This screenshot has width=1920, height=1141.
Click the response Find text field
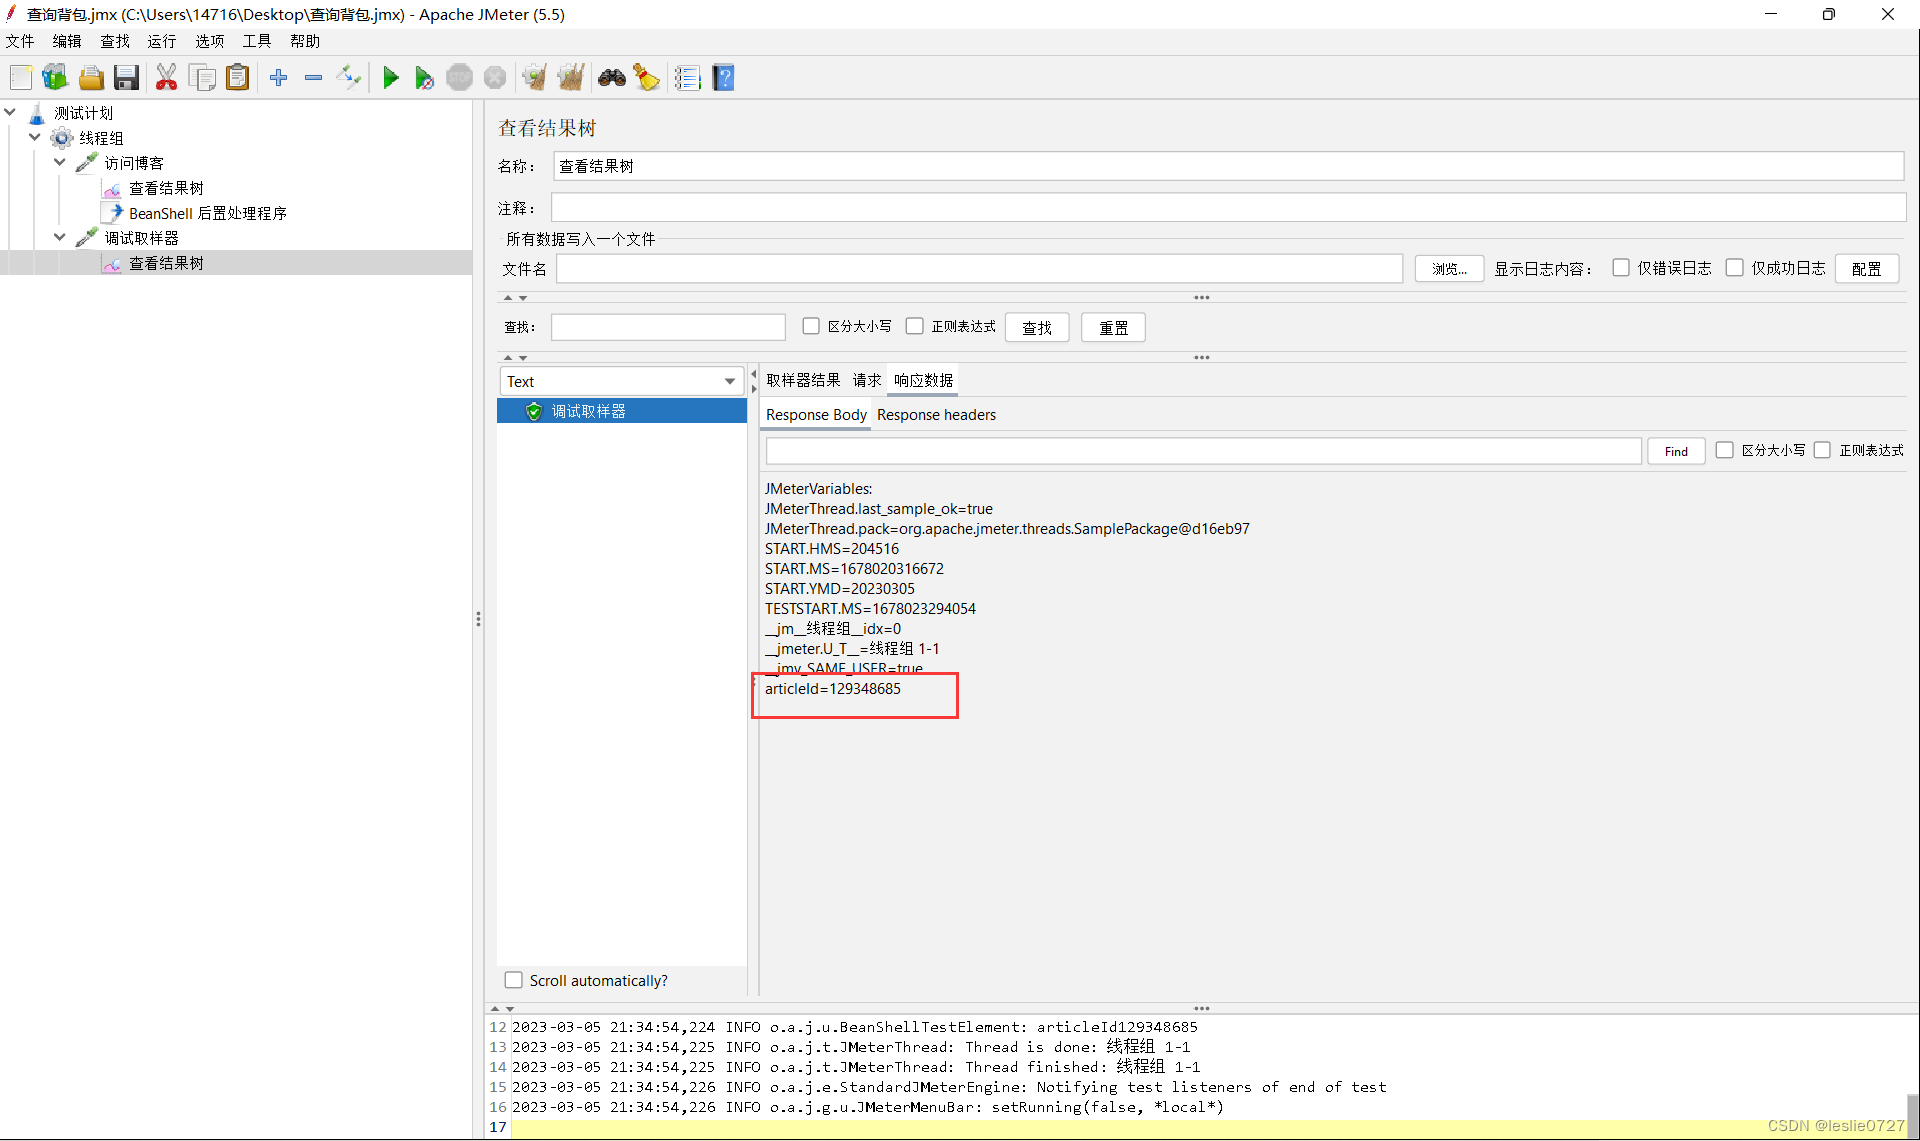1203,452
